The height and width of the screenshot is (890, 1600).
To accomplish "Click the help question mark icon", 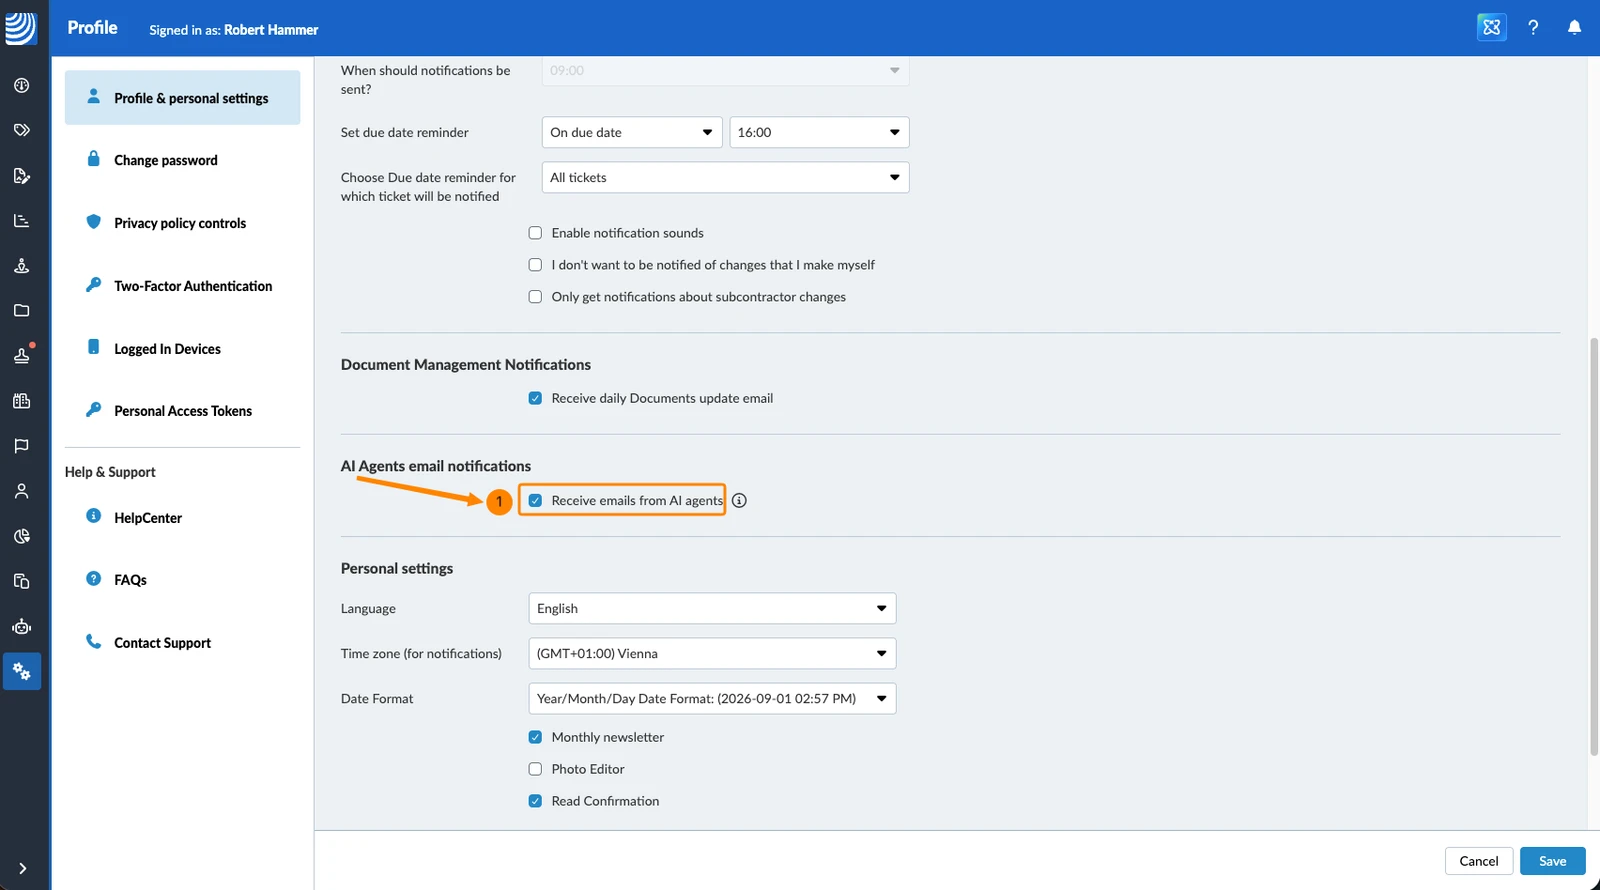I will 1533,28.
